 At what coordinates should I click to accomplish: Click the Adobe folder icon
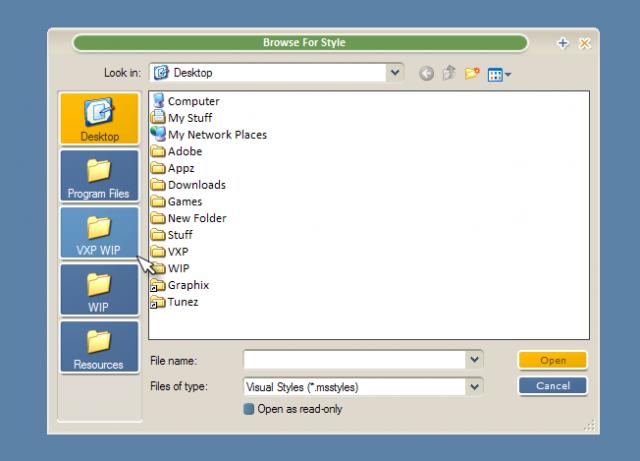158,151
